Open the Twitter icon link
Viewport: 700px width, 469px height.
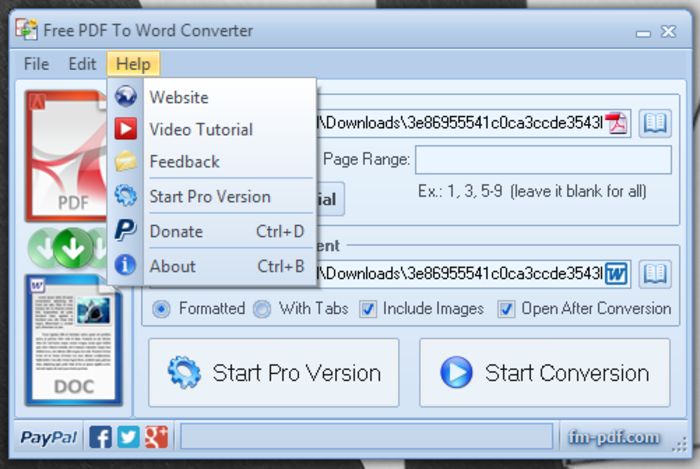129,436
